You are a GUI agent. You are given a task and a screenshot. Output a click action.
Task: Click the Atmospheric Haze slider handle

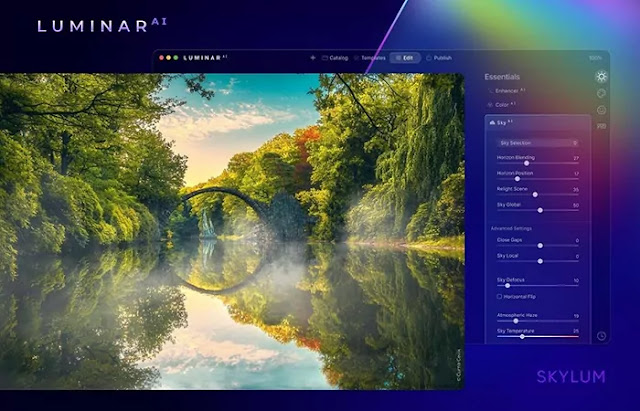click(516, 321)
